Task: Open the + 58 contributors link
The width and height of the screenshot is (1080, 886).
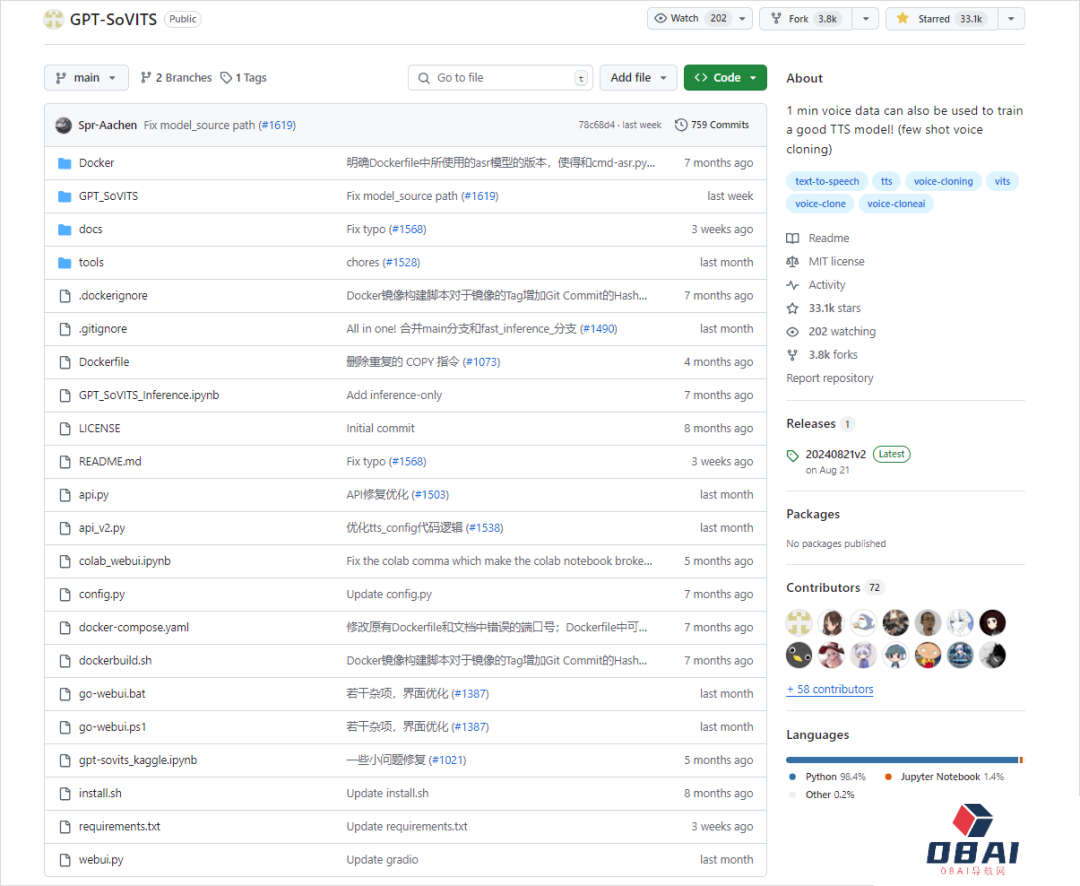Action: 829,689
